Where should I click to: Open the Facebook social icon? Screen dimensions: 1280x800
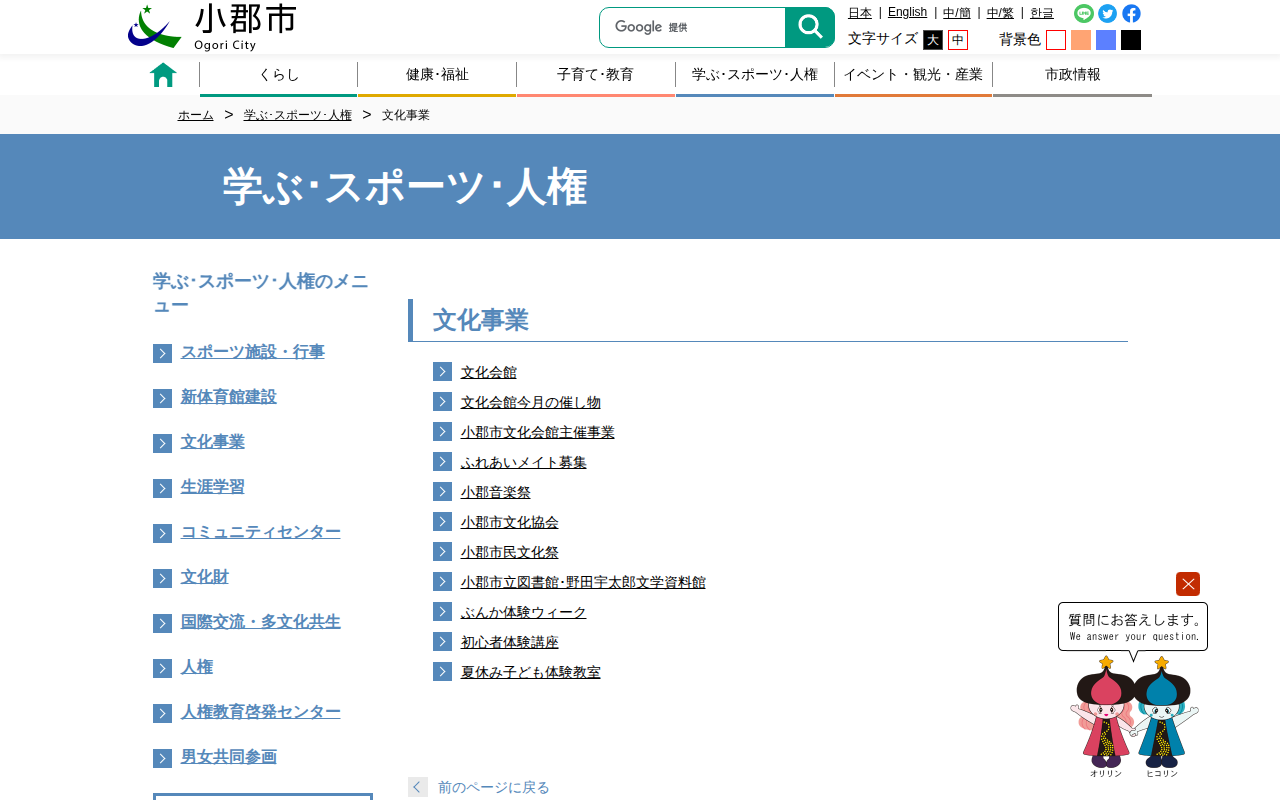tap(1131, 13)
